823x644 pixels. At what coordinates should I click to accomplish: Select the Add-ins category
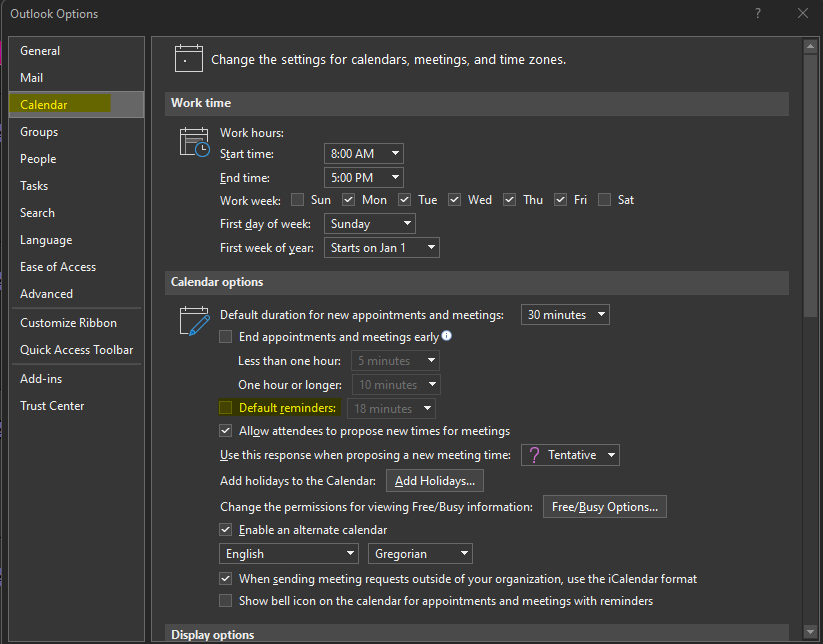pos(77,378)
